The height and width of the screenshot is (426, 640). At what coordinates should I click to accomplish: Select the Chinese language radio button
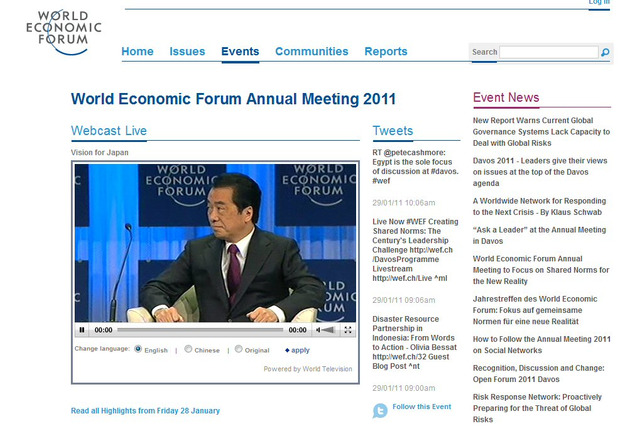point(188,349)
